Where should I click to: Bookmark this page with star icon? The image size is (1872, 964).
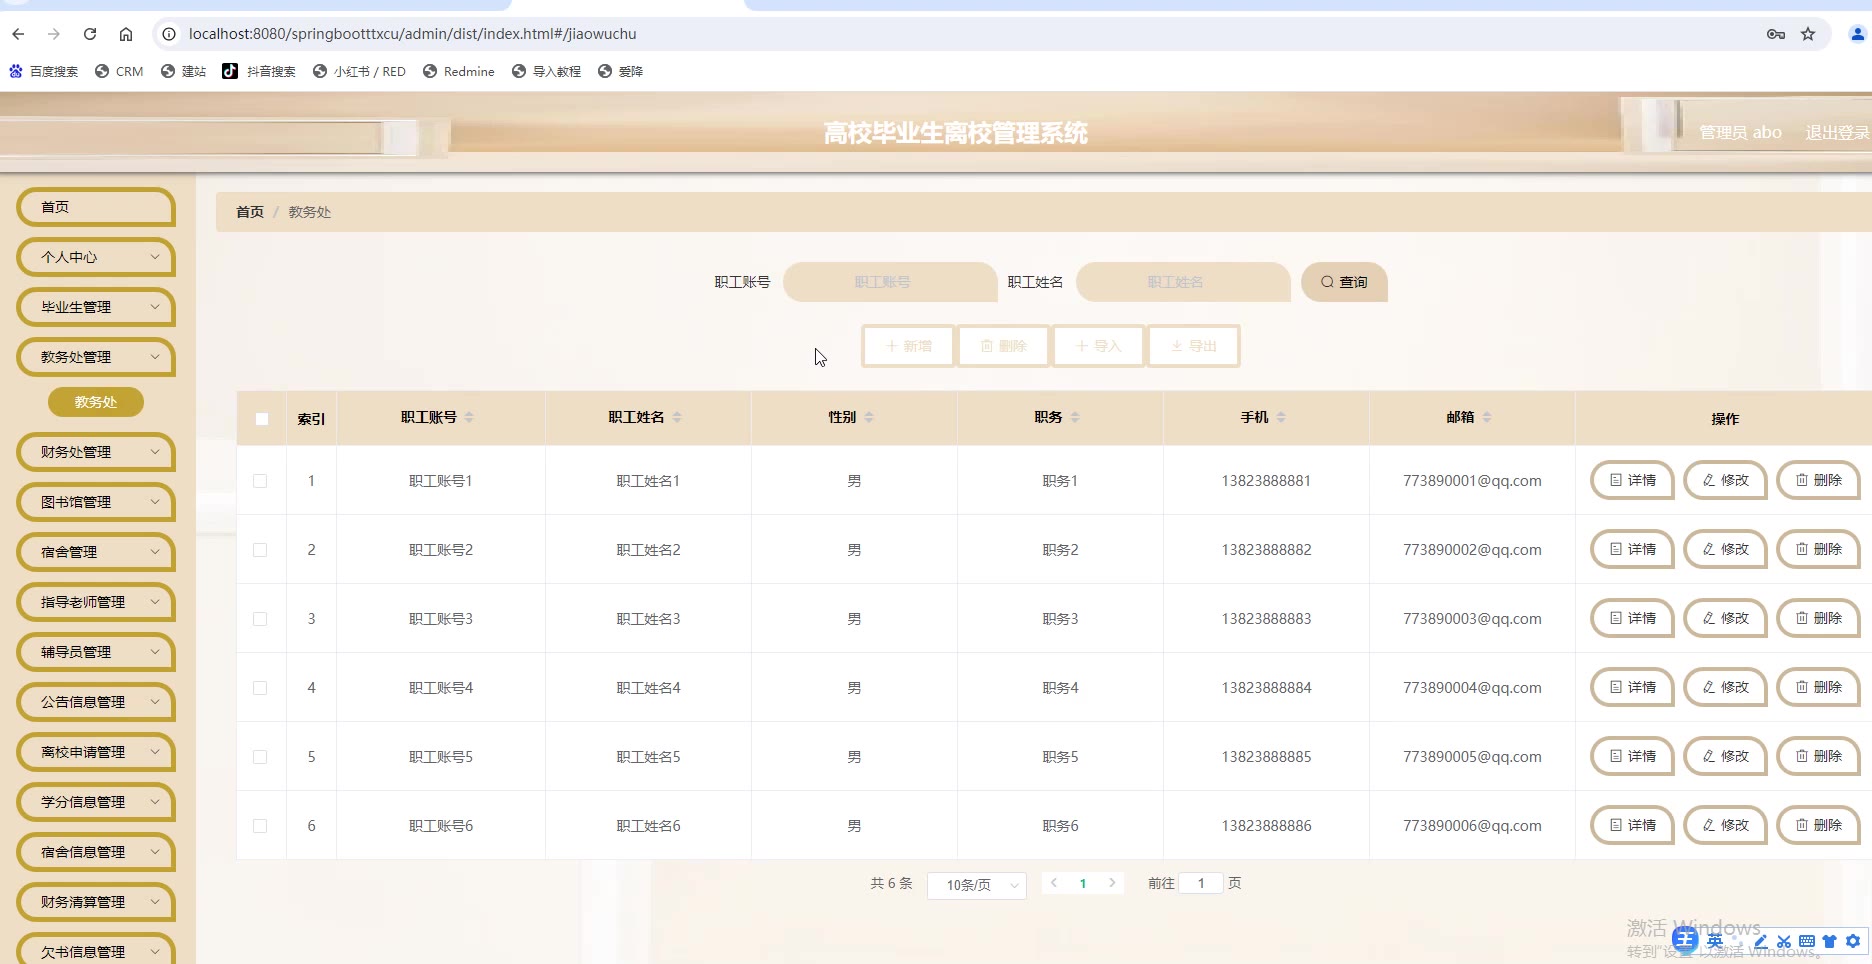coord(1808,34)
